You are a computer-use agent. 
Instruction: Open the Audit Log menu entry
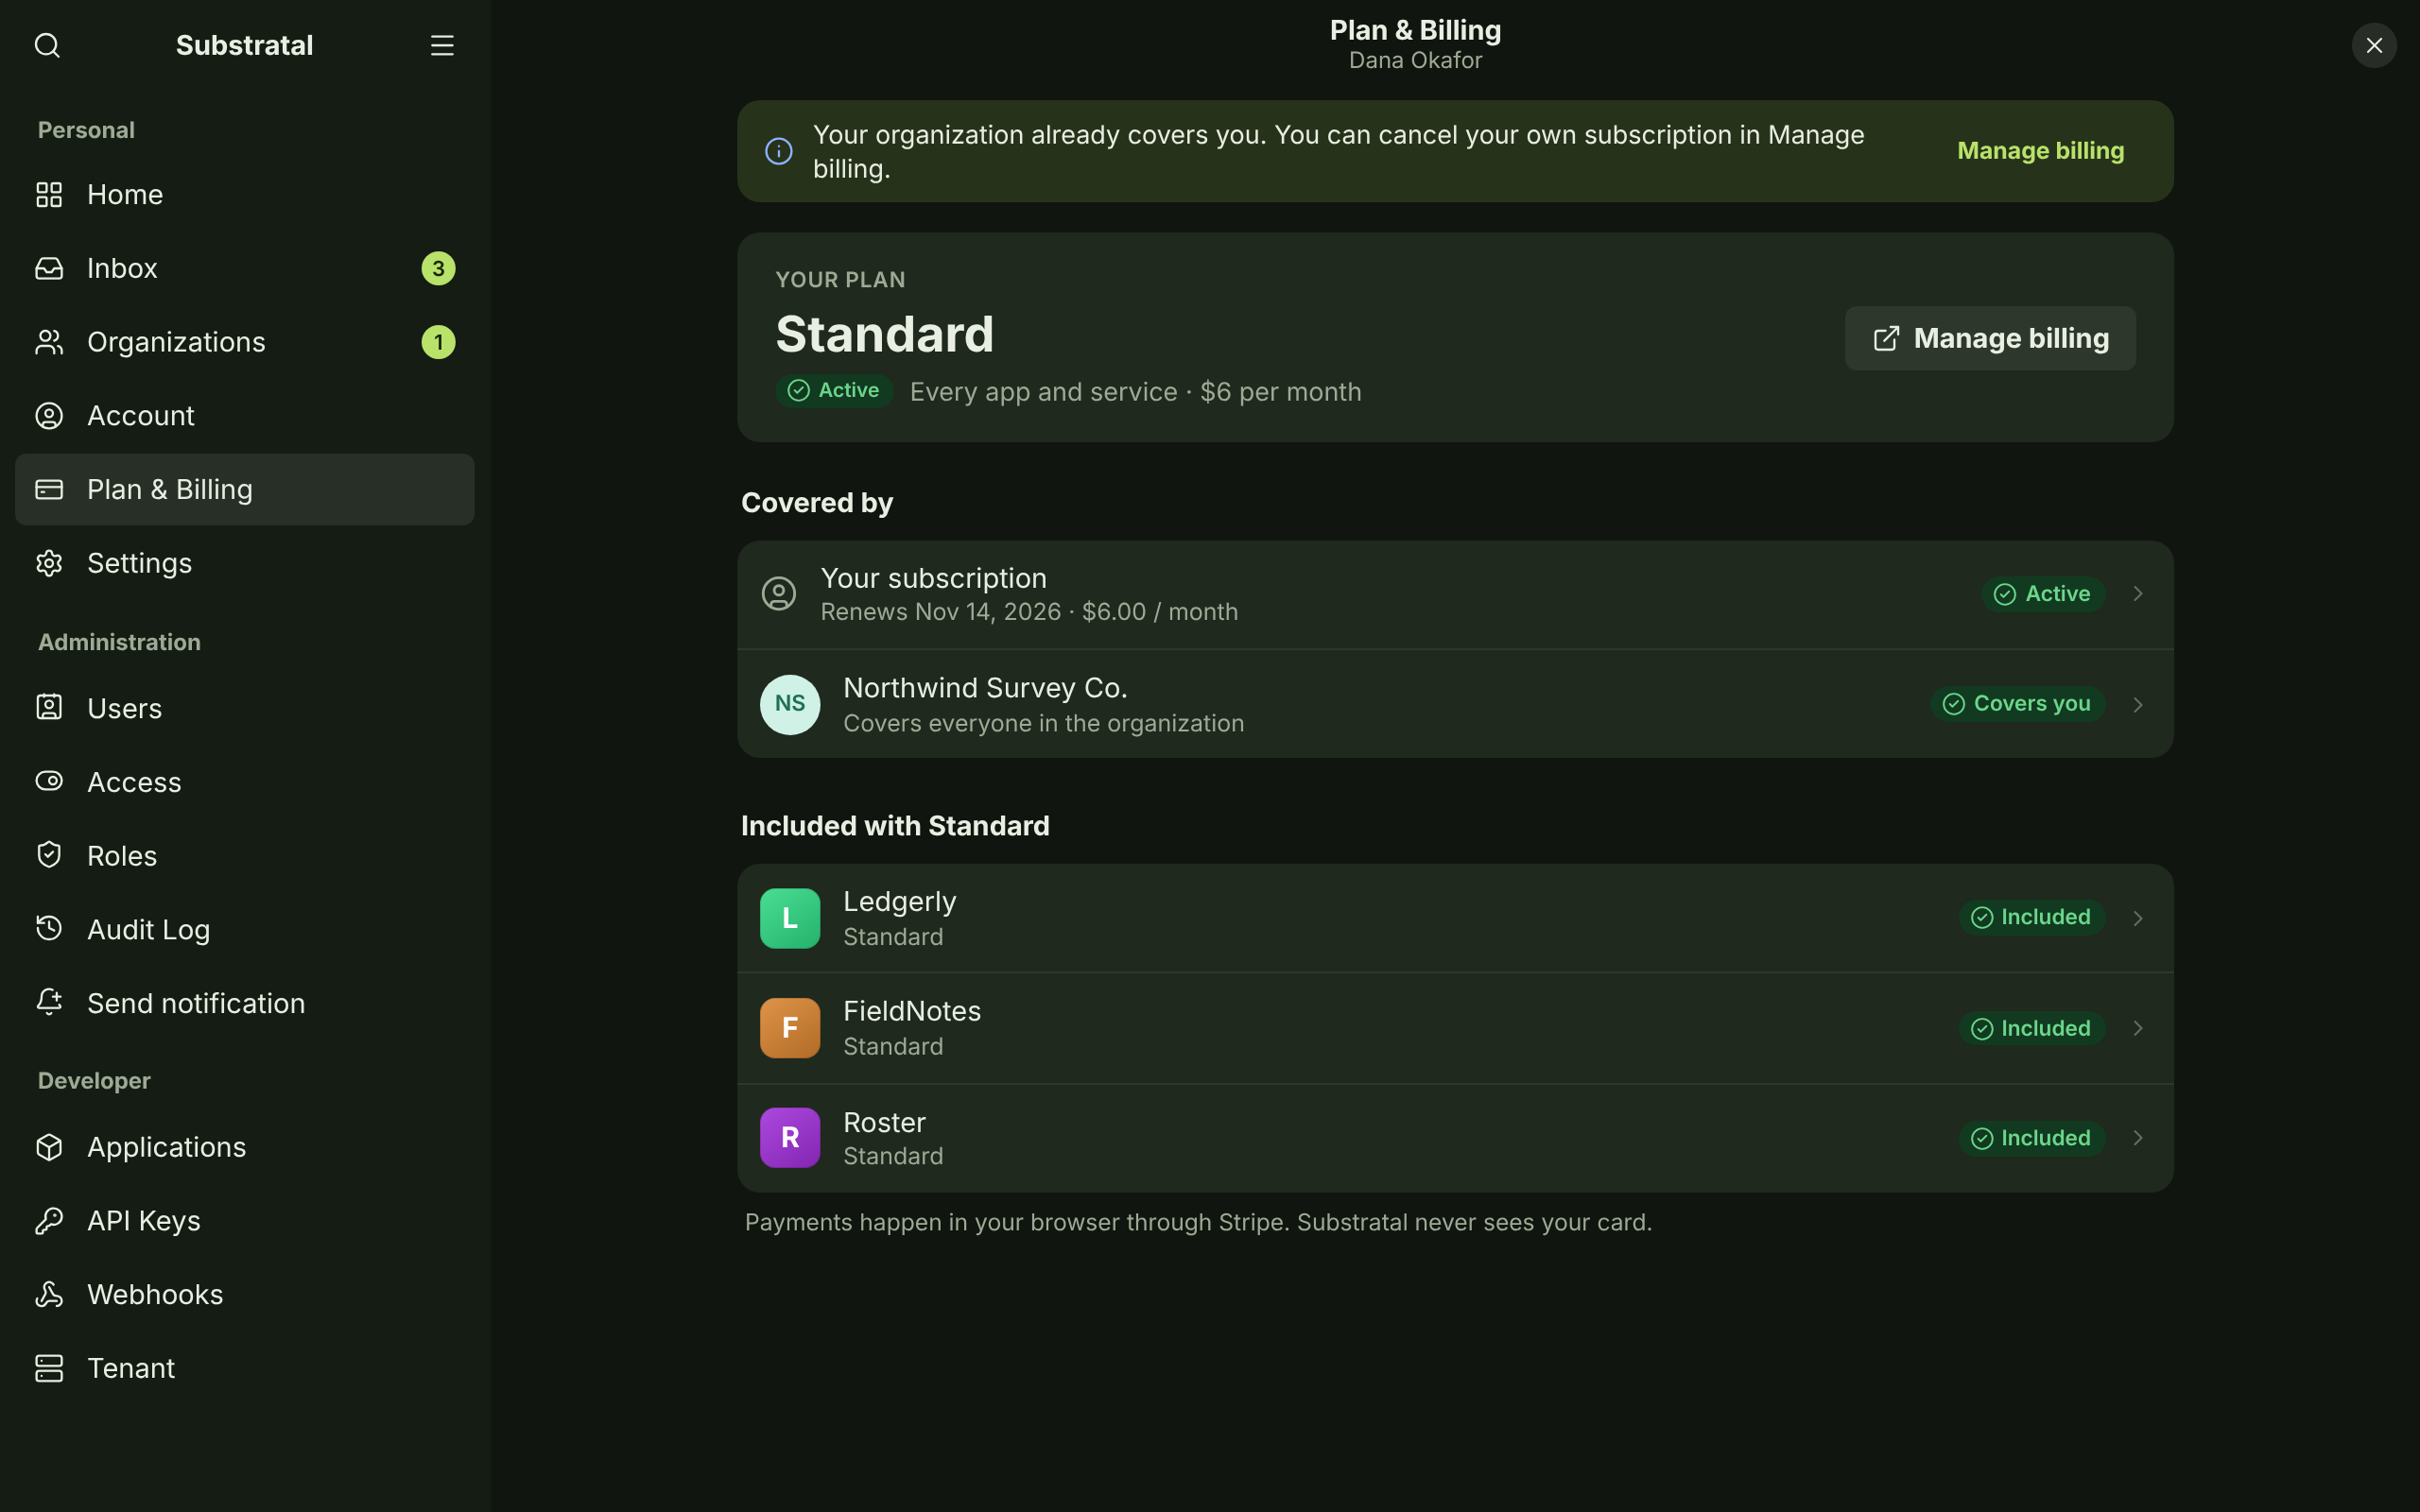(x=245, y=929)
